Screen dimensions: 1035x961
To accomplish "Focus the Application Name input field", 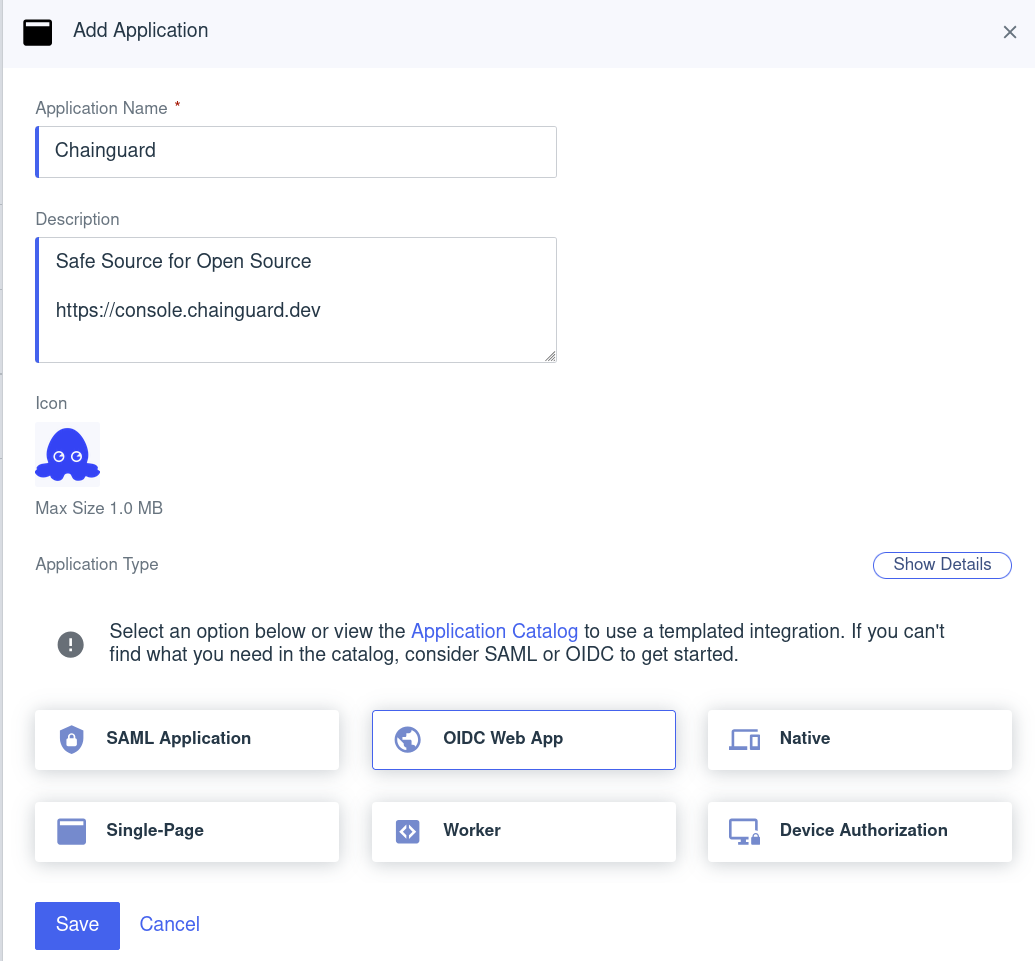I will (296, 151).
